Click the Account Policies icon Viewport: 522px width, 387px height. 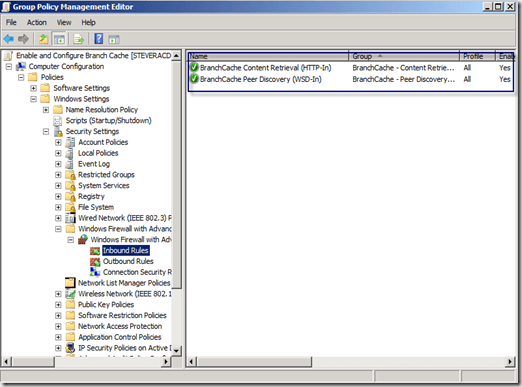click(x=70, y=142)
